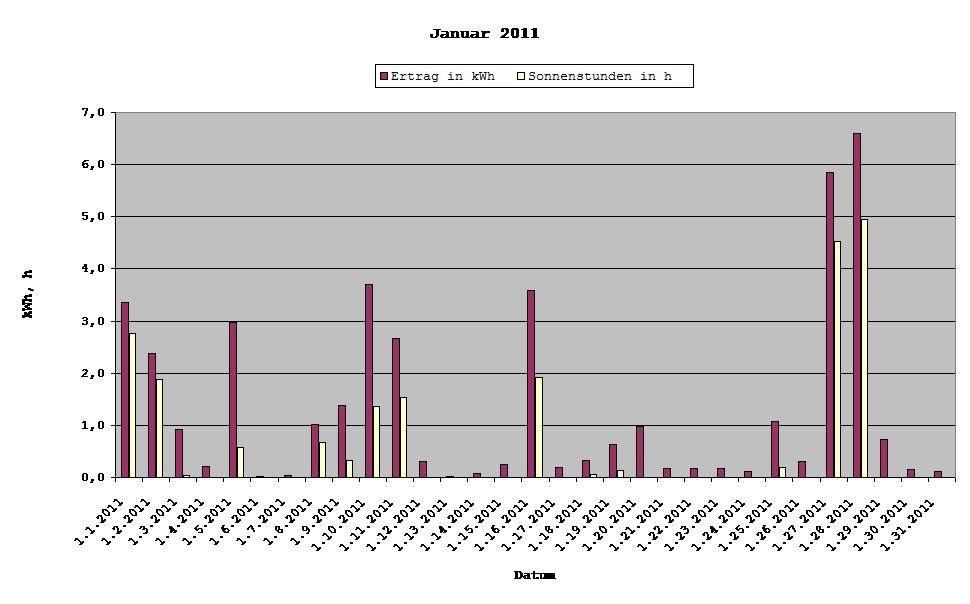Click the y-axis value label "7,0"

(95, 111)
